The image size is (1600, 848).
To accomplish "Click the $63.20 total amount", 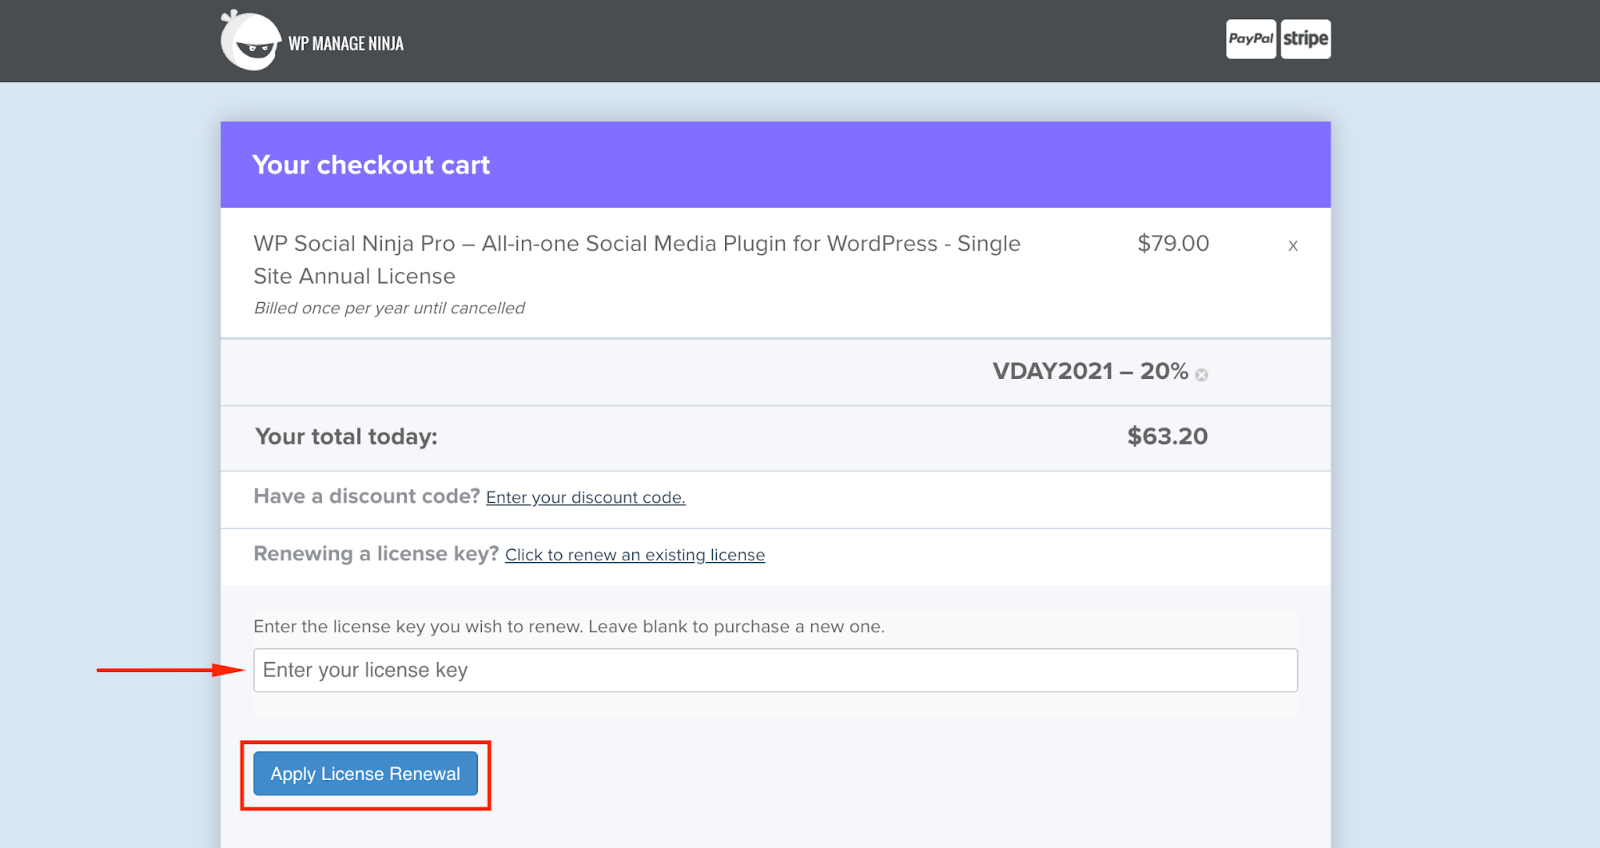I will tap(1167, 437).
